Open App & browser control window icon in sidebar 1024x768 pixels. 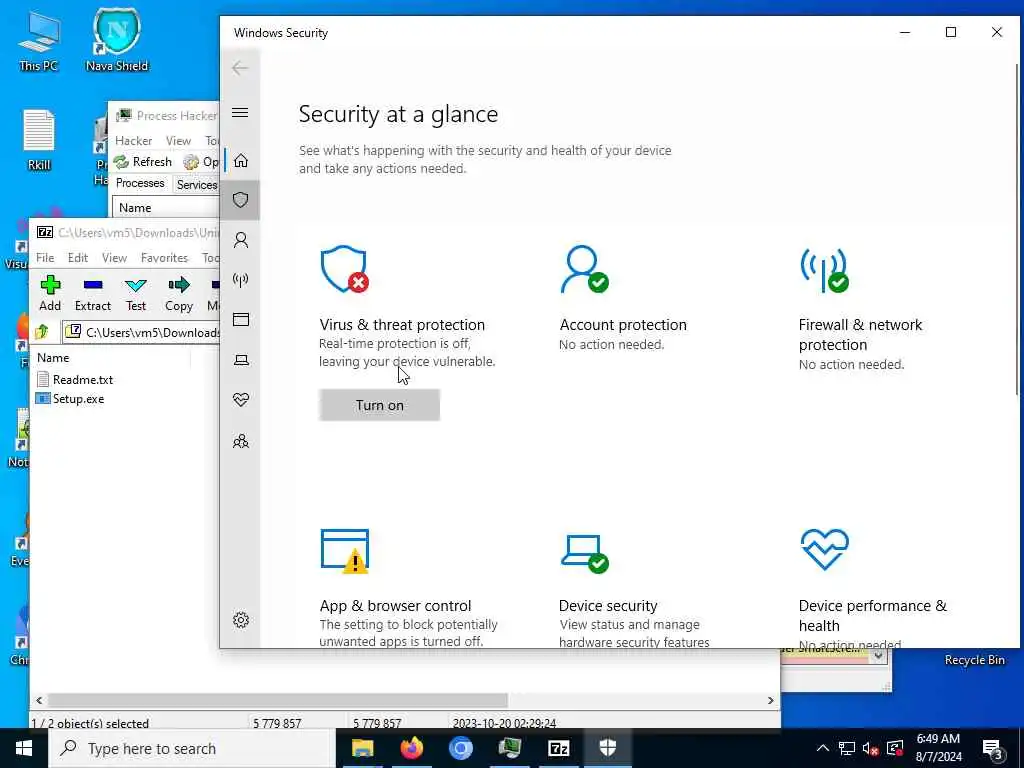(240, 319)
